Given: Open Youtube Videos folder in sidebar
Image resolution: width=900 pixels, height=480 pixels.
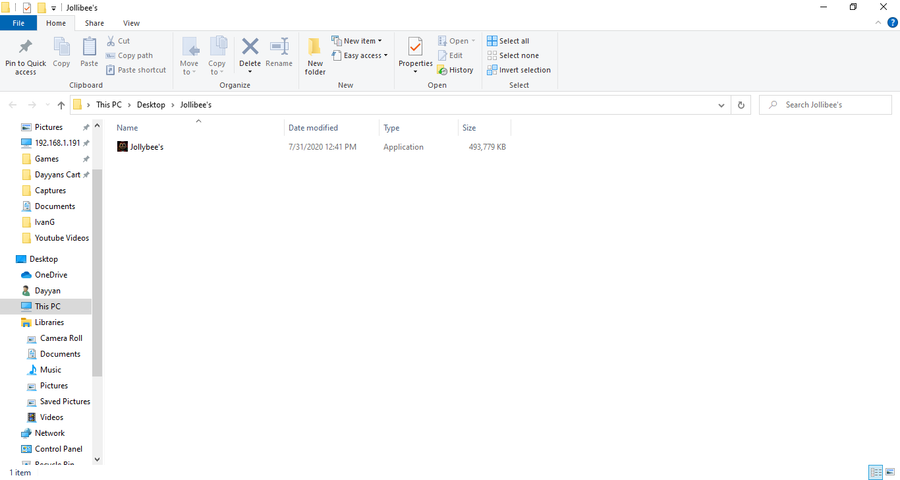Looking at the screenshot, I should coord(61,238).
